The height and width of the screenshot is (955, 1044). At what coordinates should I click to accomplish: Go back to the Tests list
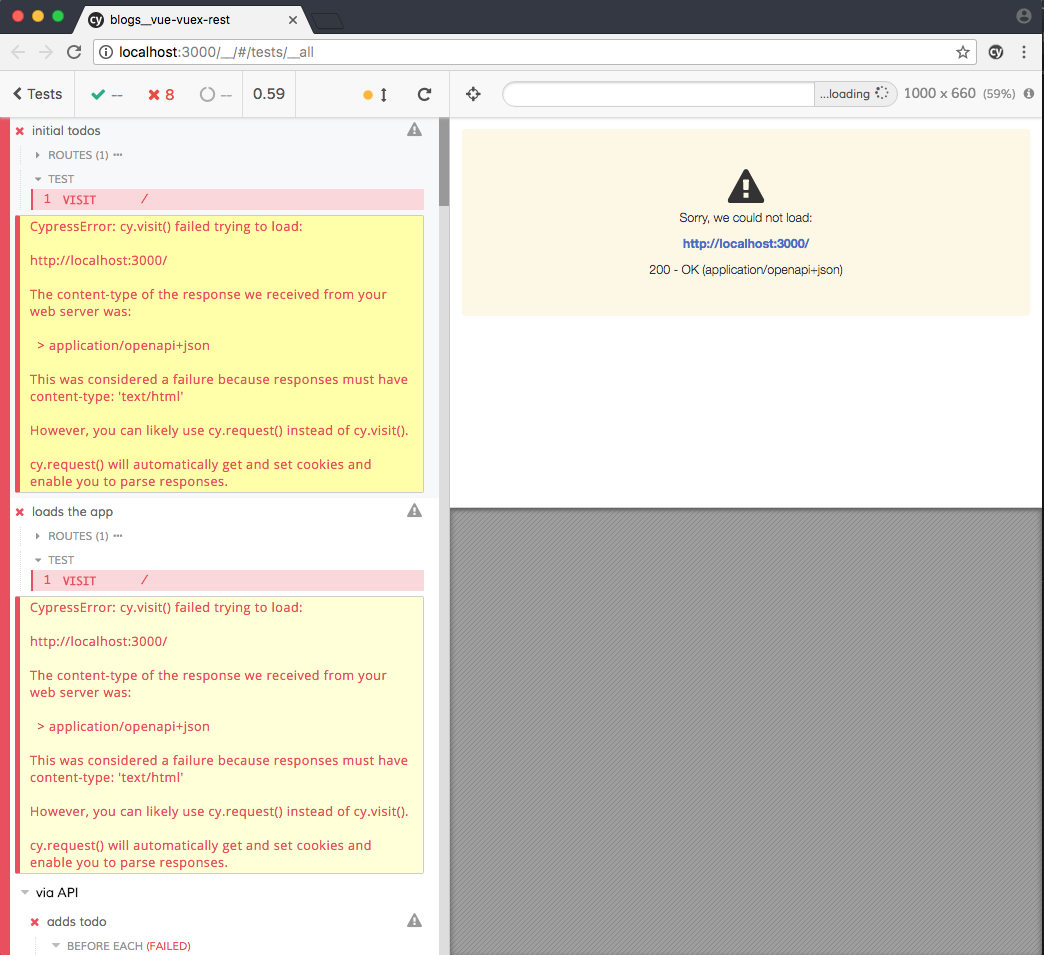click(x=37, y=94)
